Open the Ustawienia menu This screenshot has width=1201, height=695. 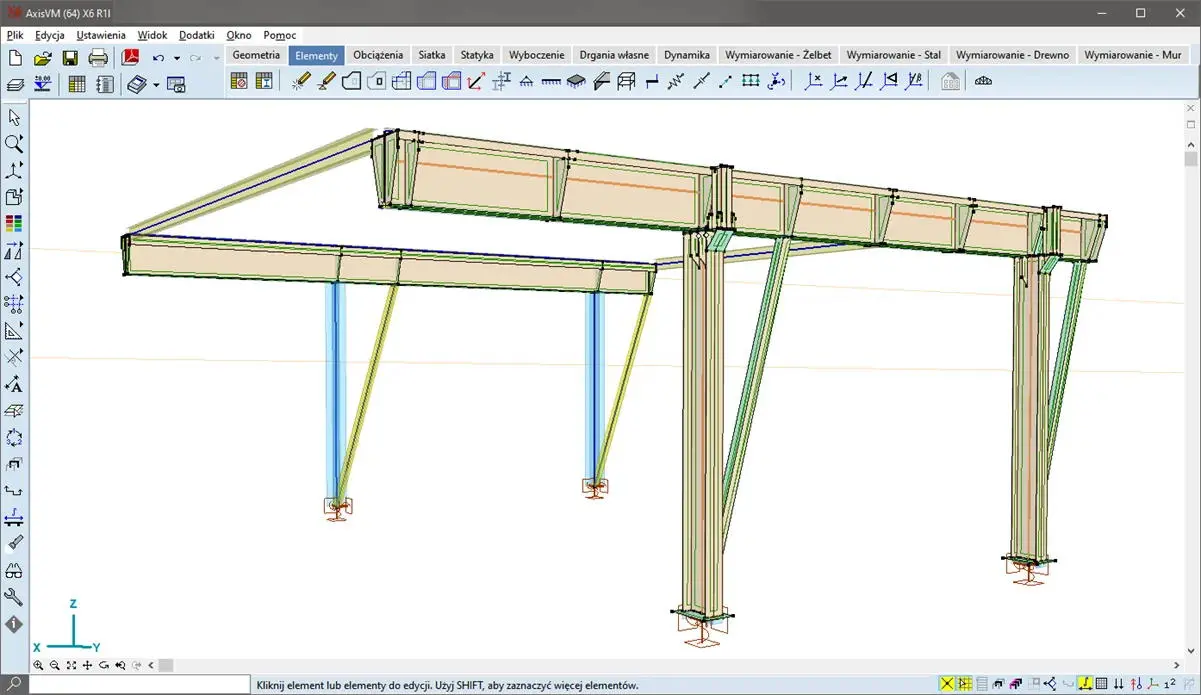click(101, 35)
